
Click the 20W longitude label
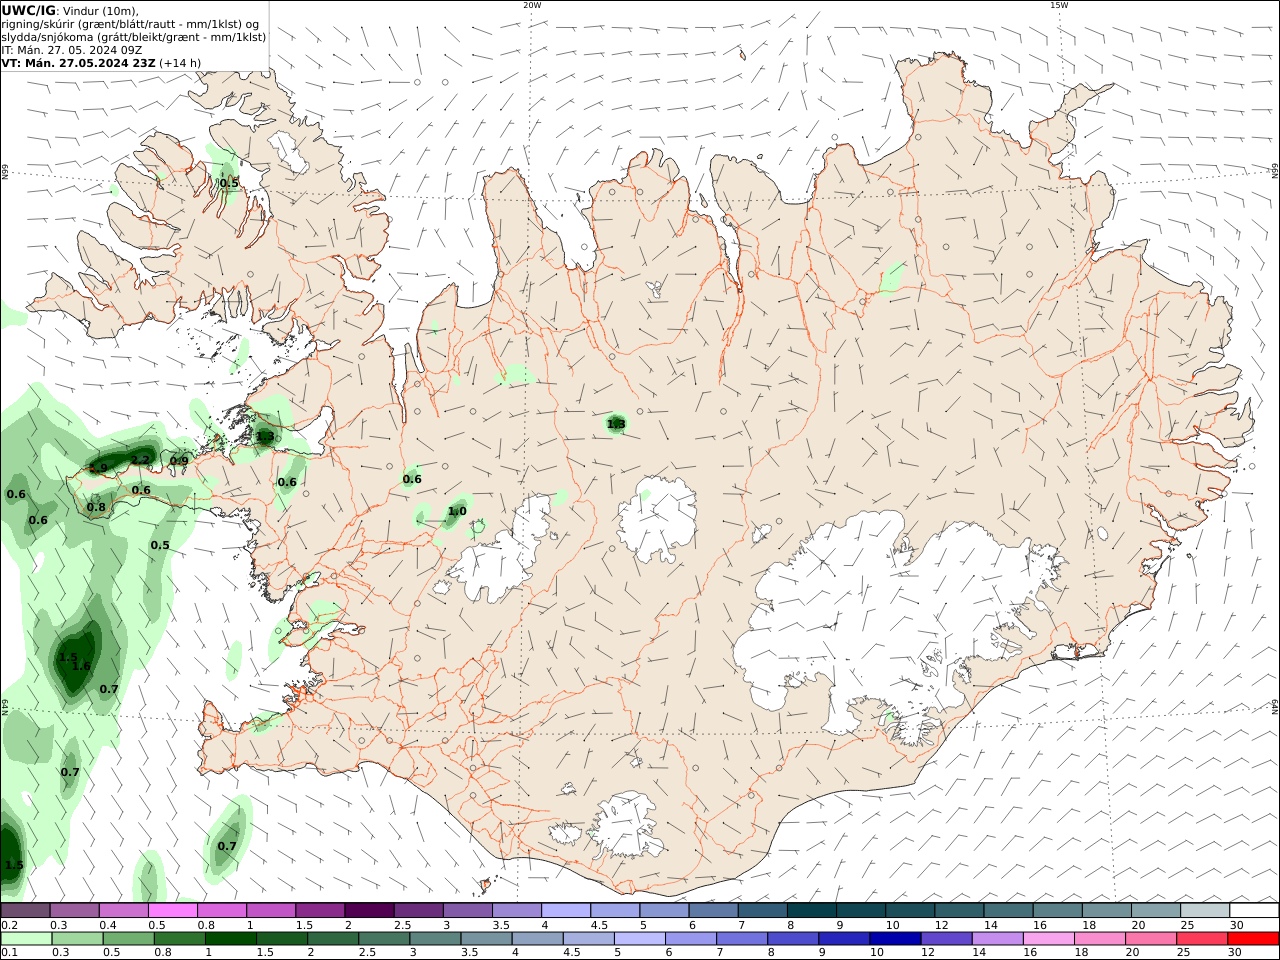click(x=532, y=5)
